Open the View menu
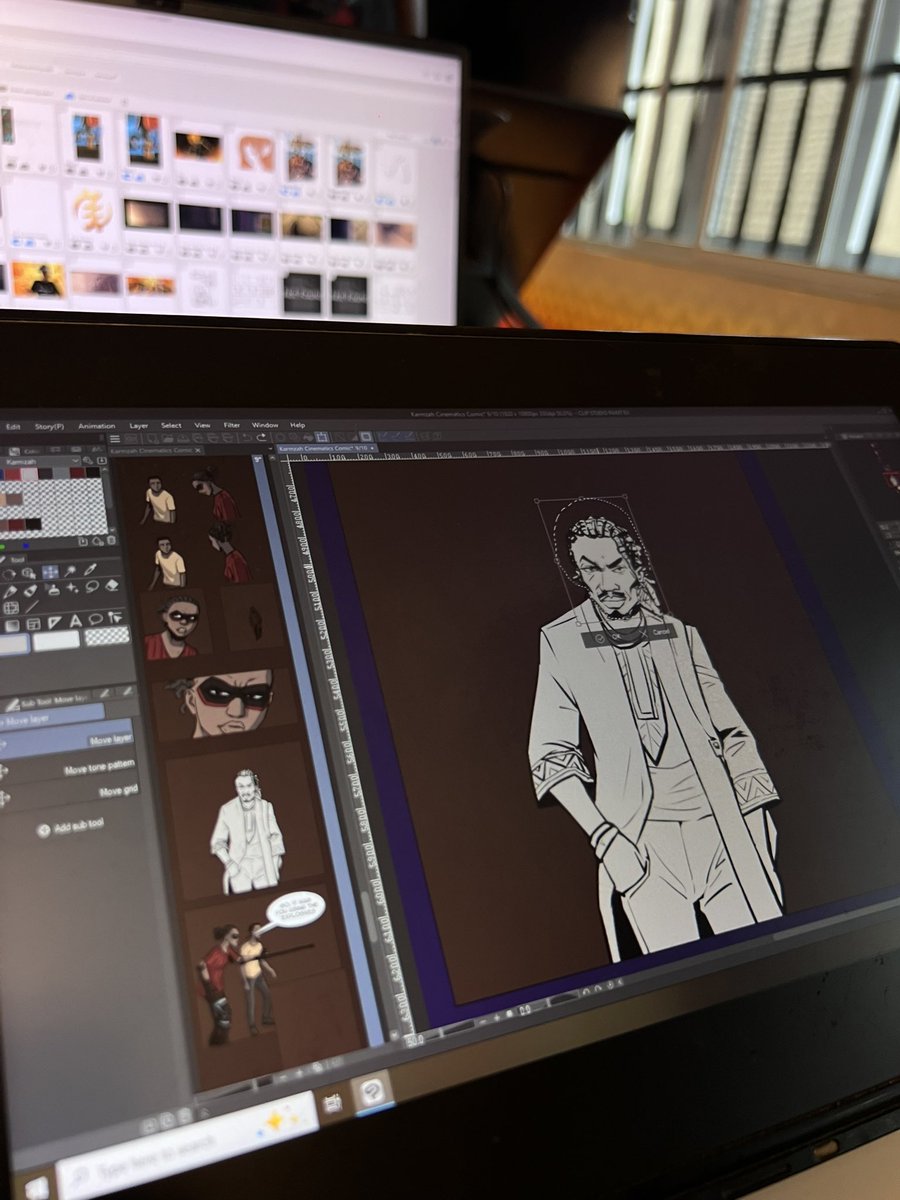 (202, 425)
